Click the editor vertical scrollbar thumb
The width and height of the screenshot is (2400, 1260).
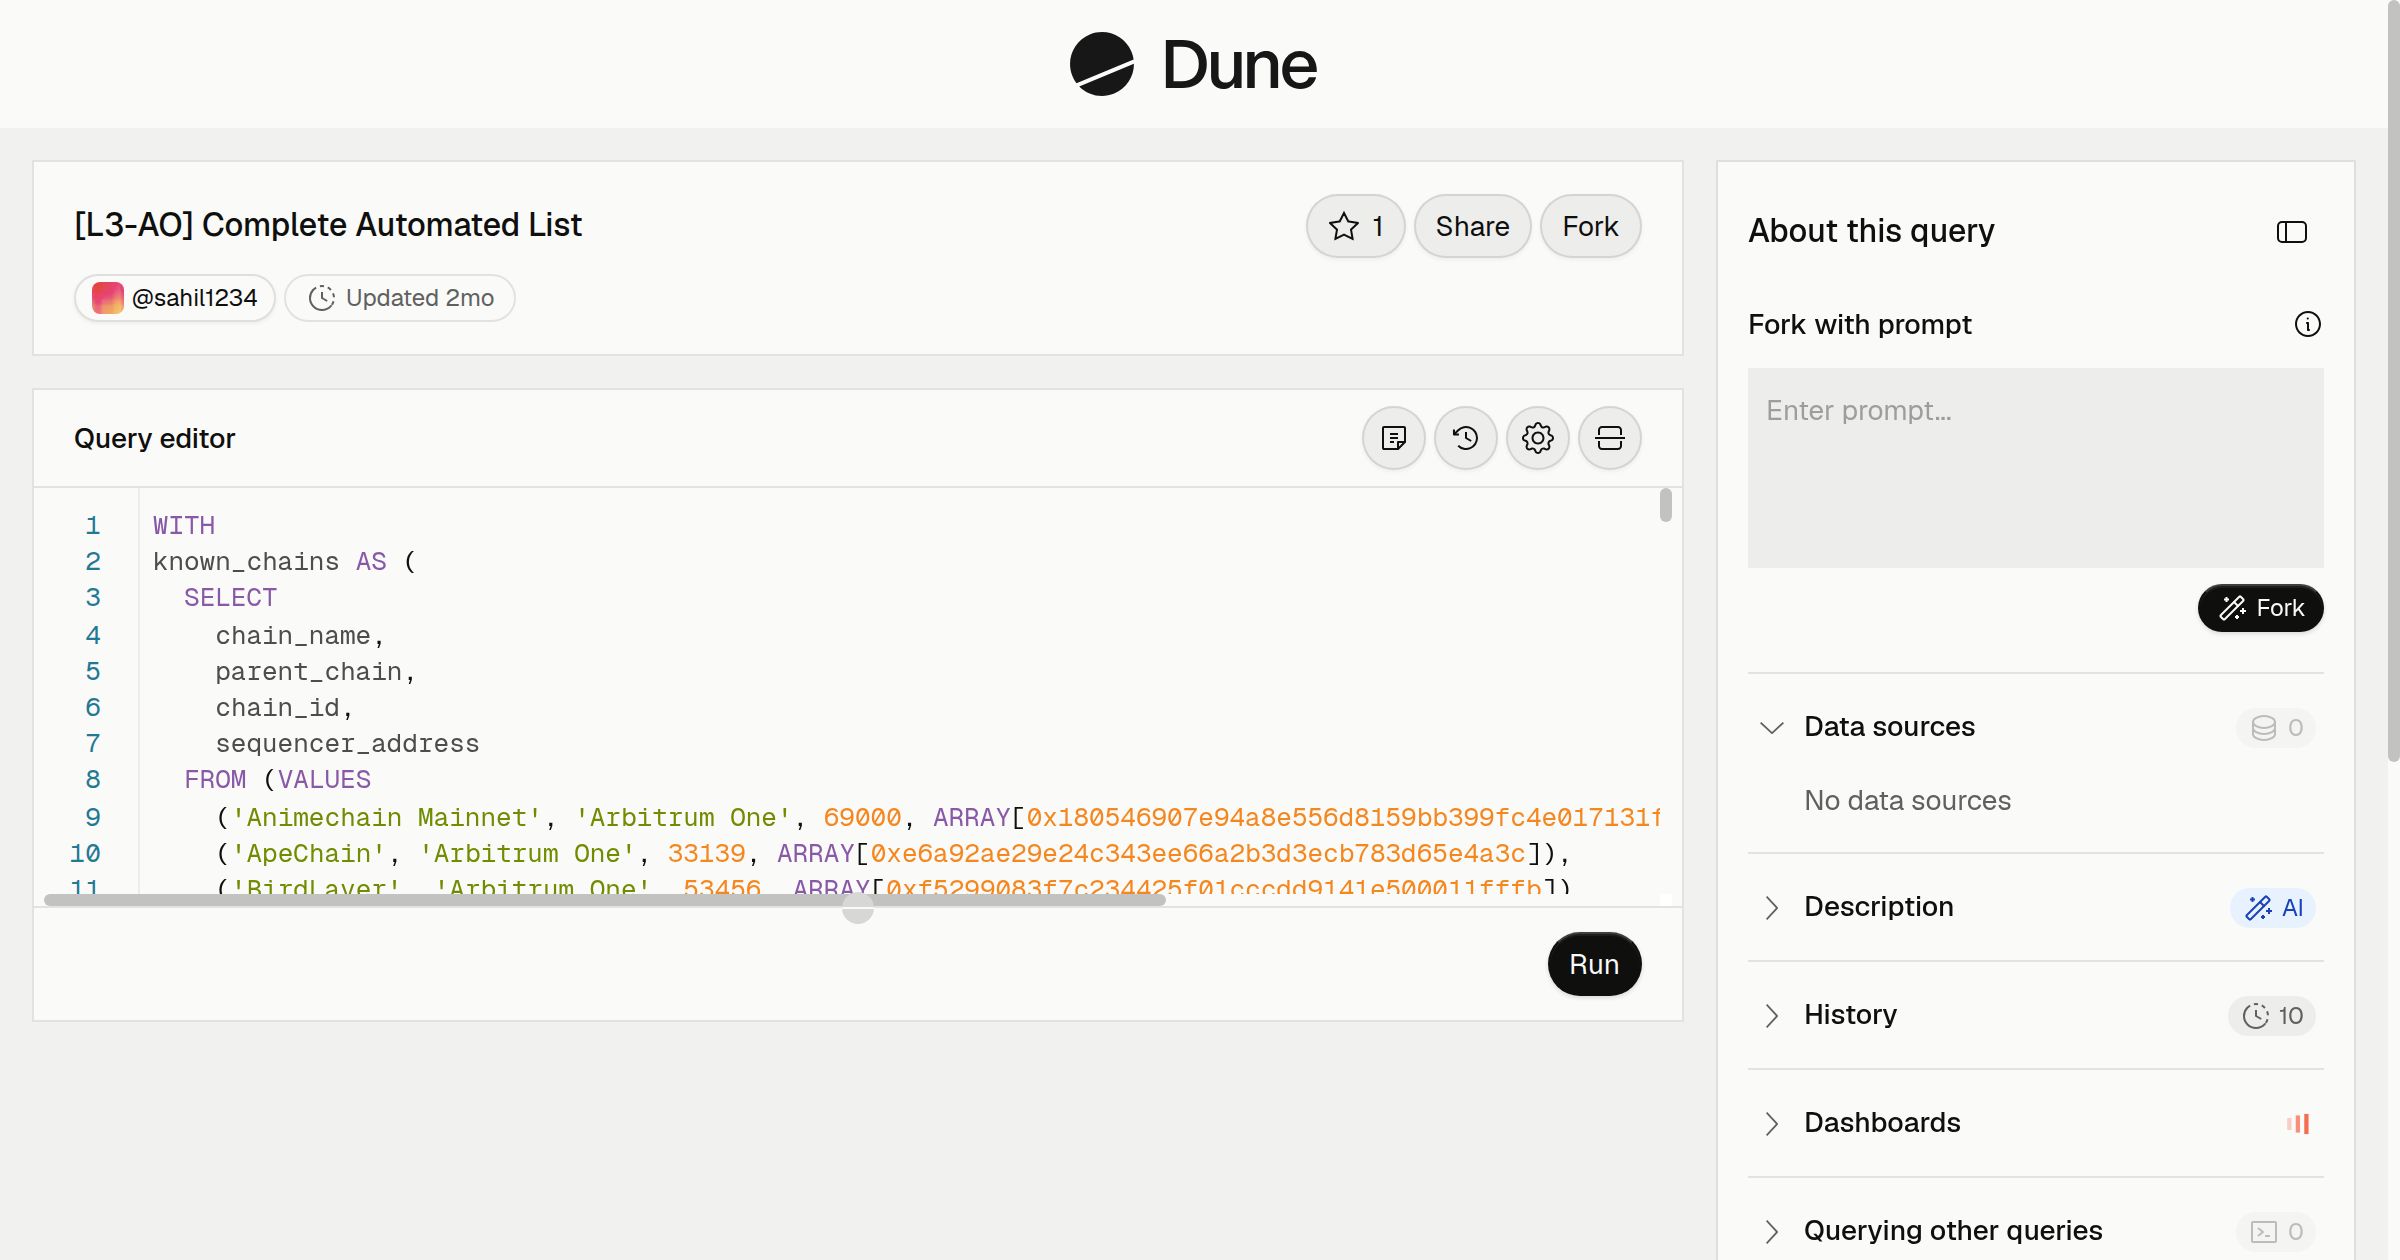pos(1665,505)
